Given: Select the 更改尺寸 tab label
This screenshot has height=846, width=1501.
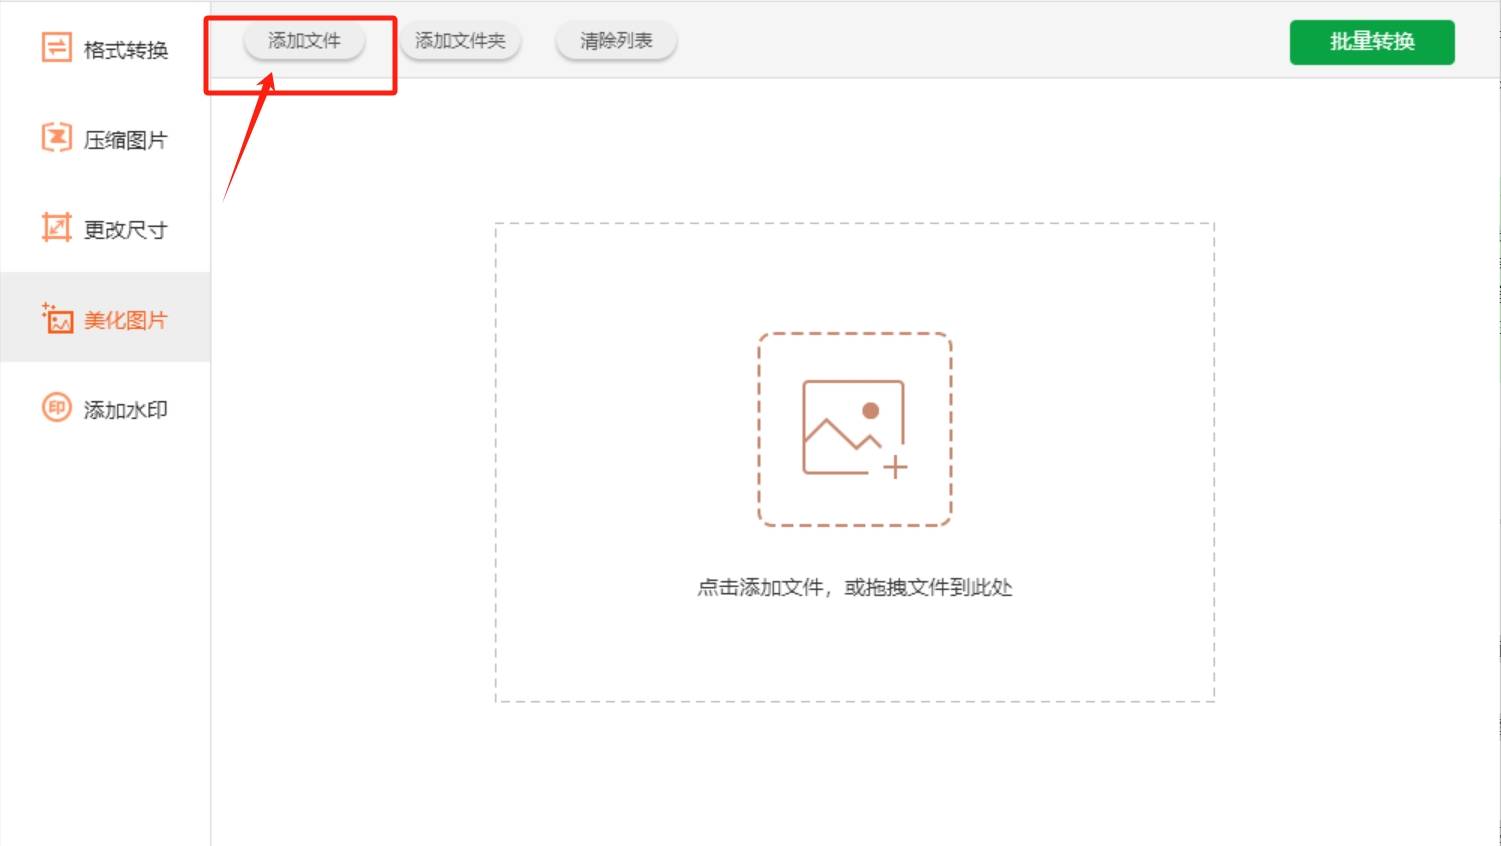Looking at the screenshot, I should coord(126,230).
